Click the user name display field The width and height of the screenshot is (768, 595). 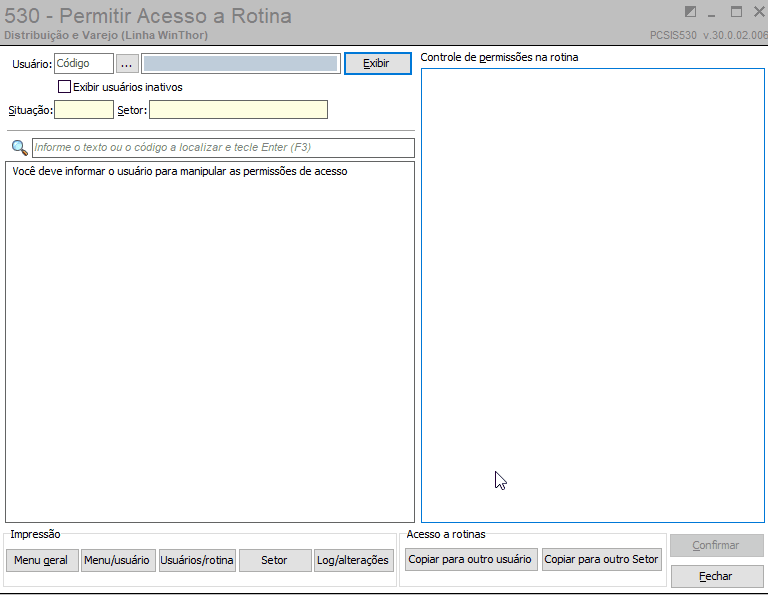241,64
